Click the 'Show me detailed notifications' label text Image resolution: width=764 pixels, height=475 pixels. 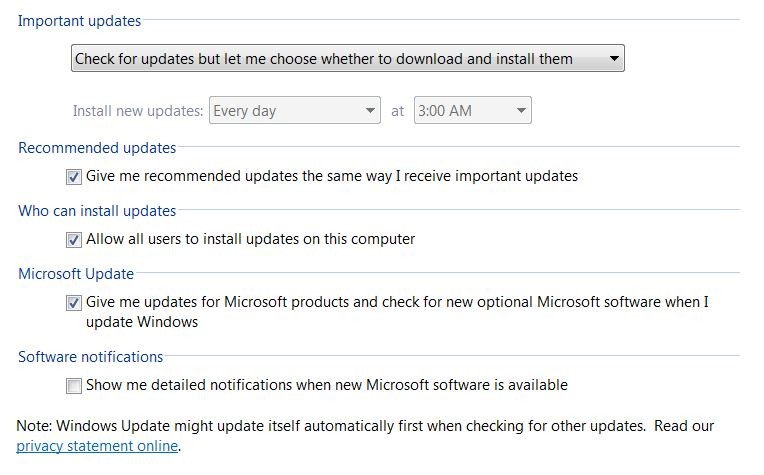point(326,384)
